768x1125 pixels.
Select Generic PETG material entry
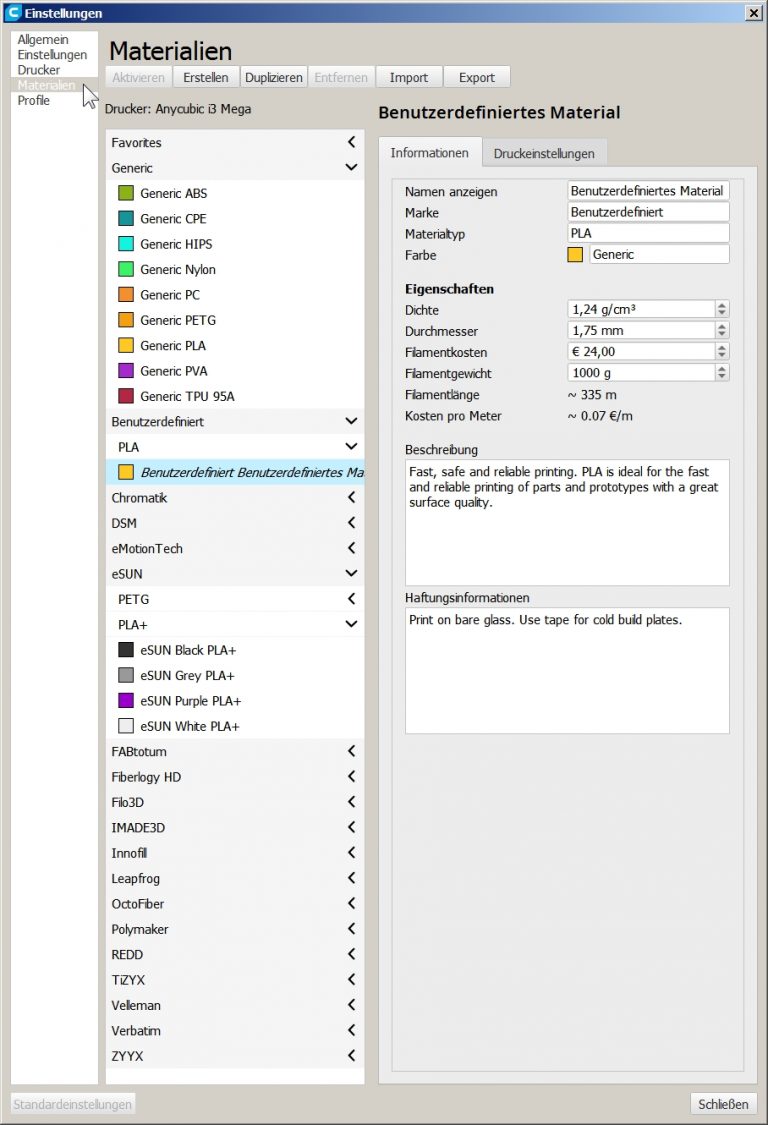[177, 320]
